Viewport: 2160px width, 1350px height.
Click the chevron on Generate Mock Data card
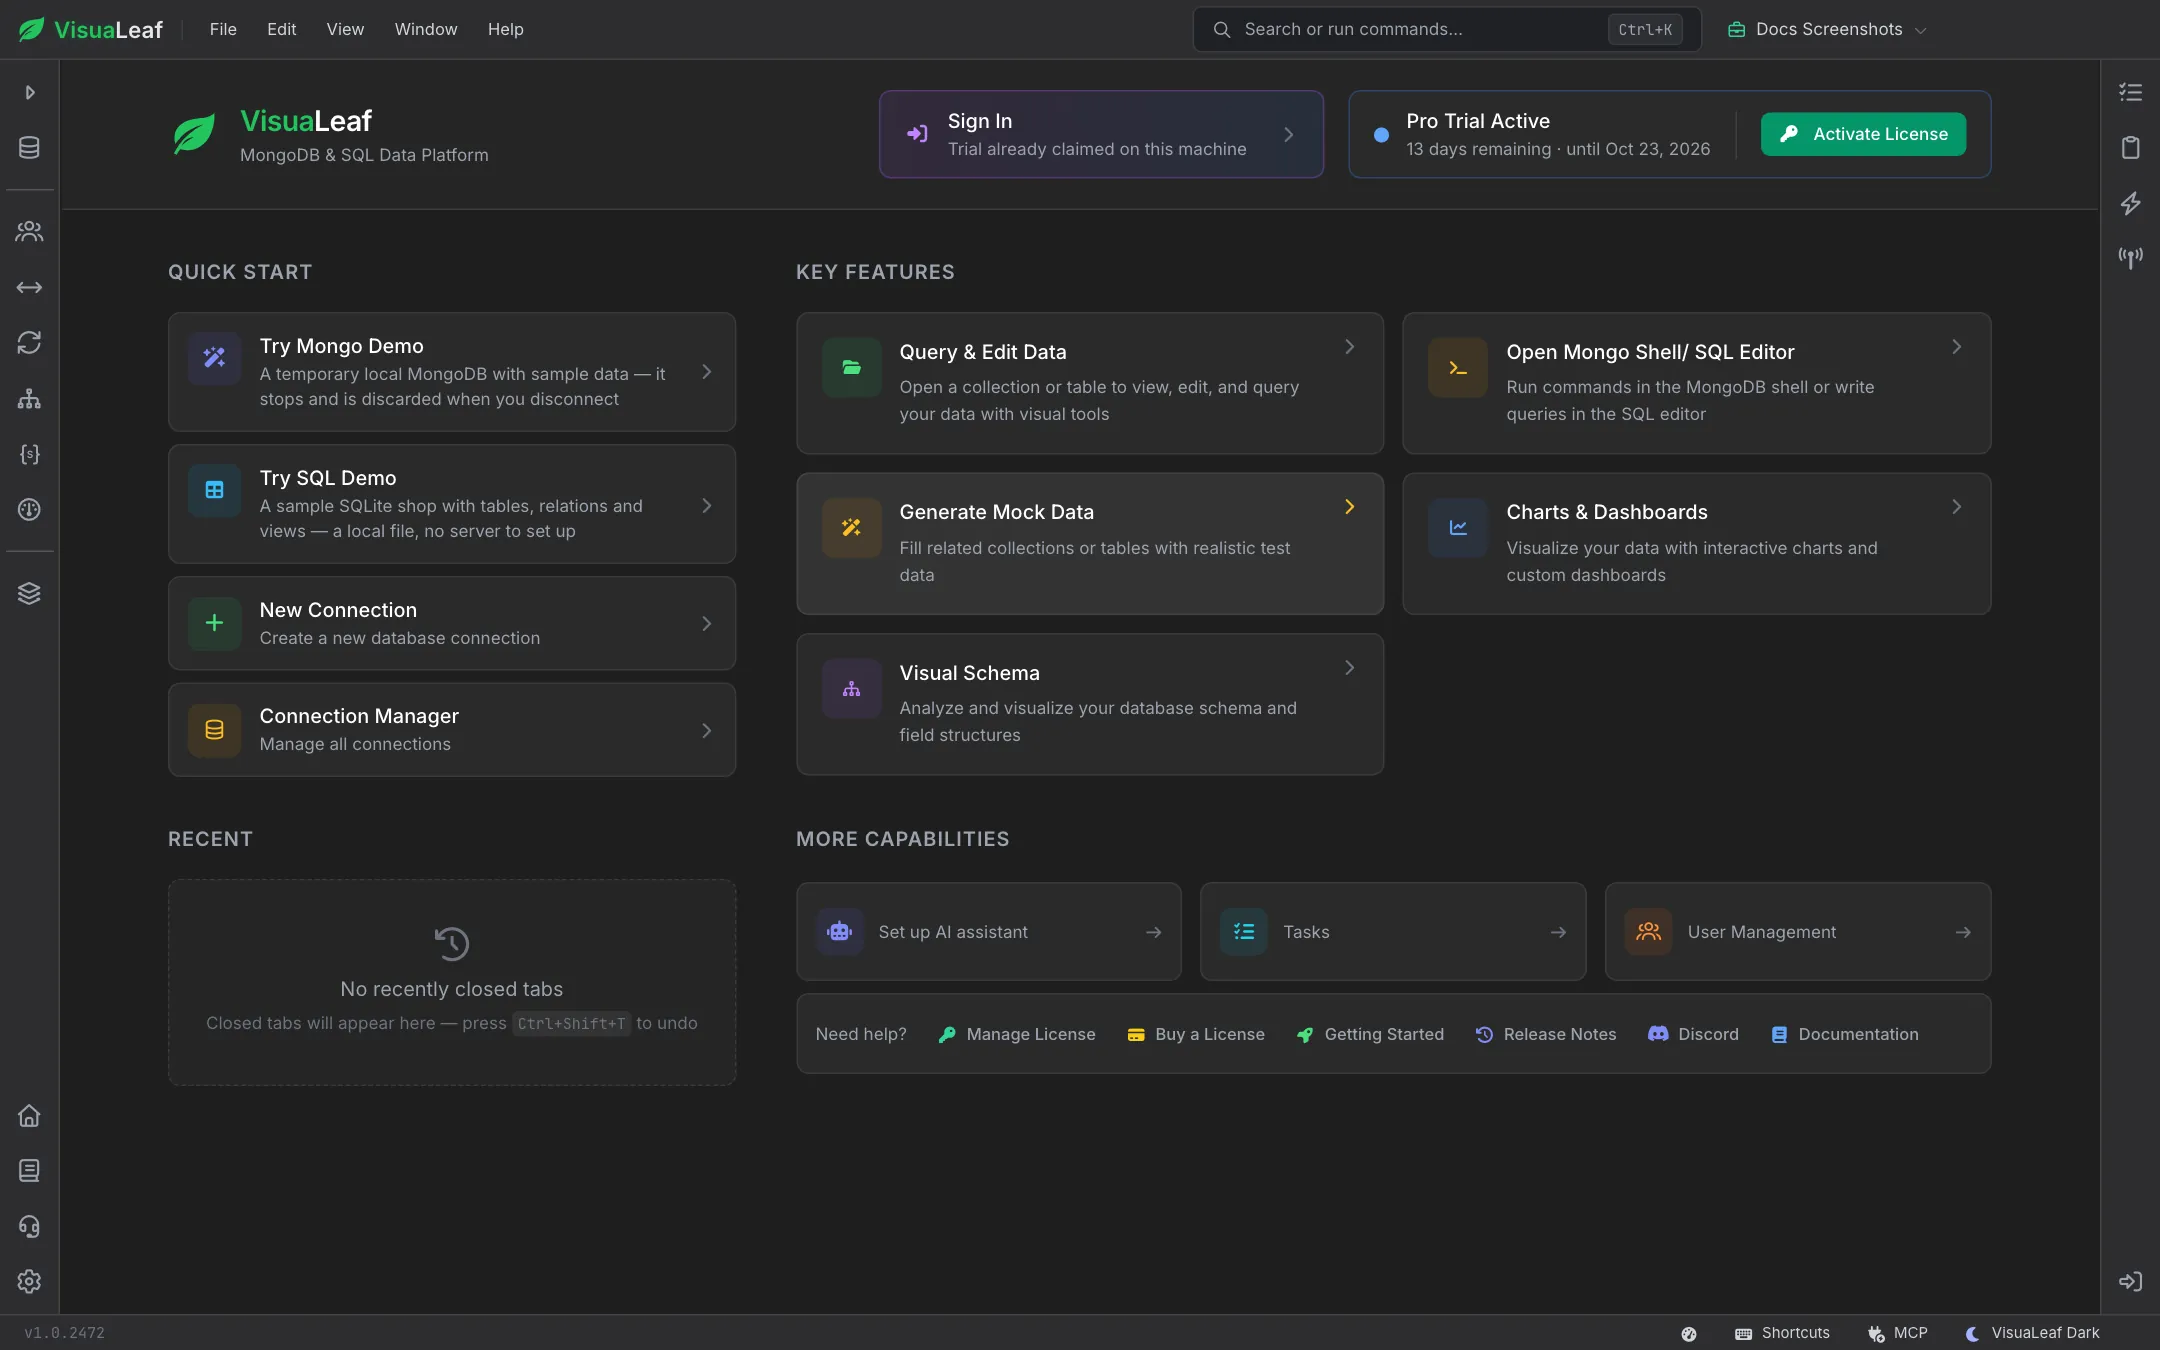click(1349, 507)
